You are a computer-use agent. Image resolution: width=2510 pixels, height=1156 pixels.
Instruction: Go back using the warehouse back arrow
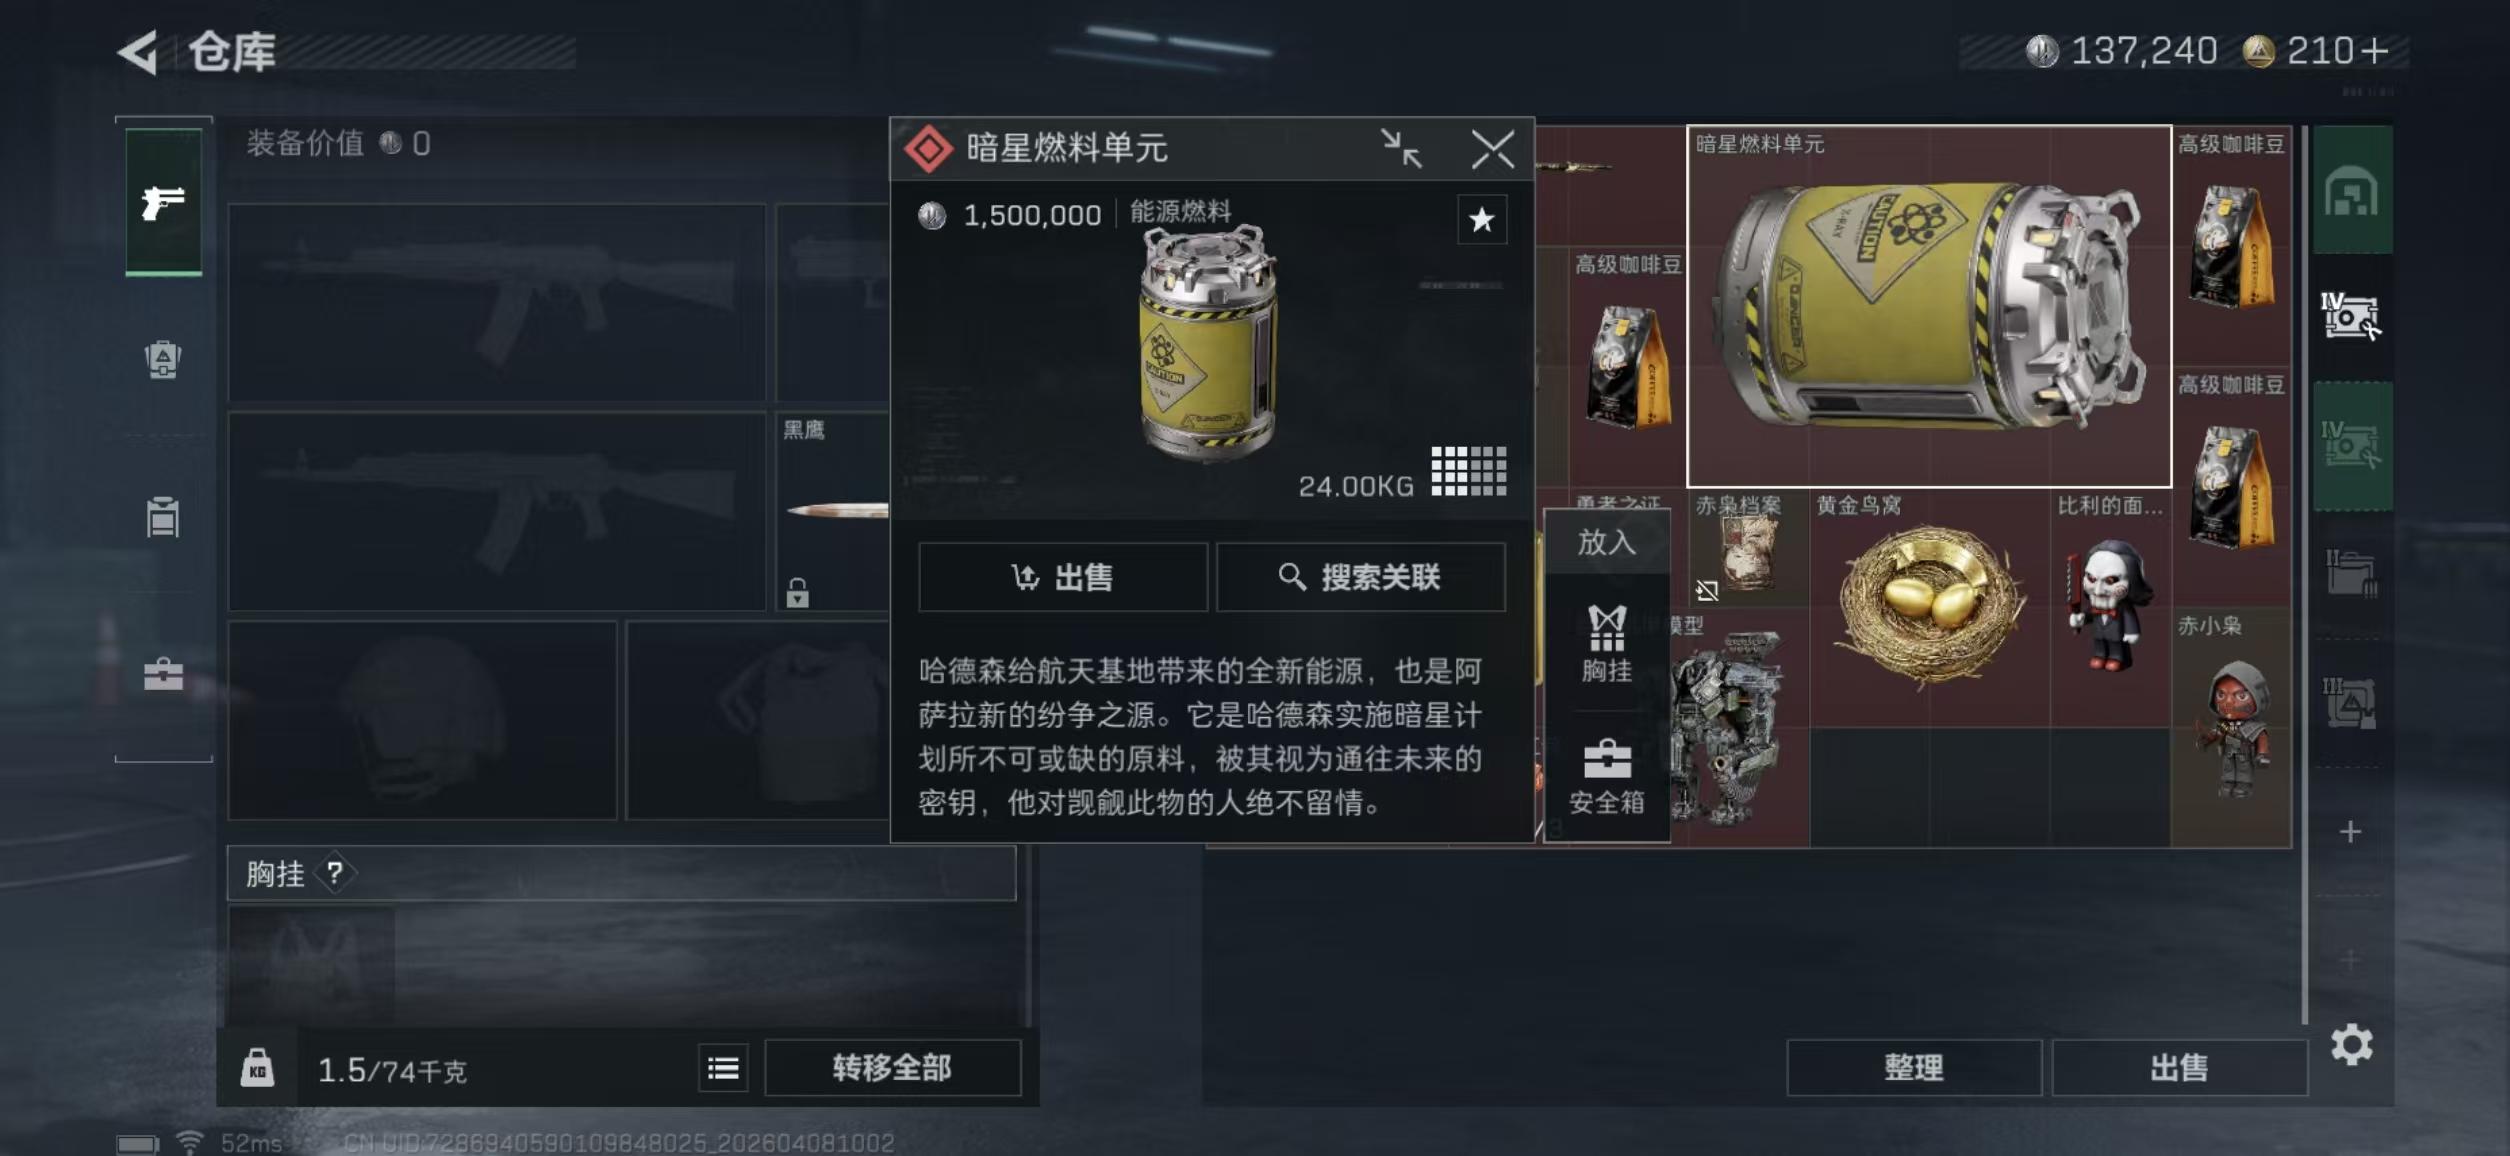point(138,52)
